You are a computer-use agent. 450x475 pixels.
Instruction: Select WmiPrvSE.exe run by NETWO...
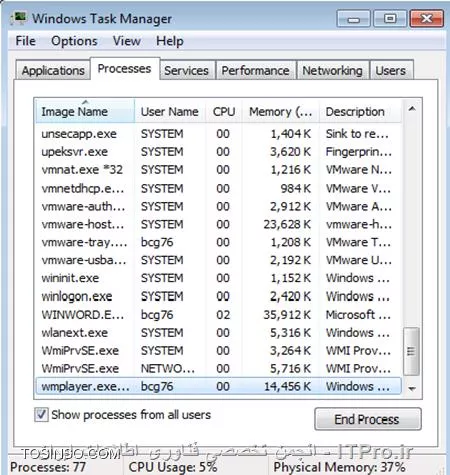[218, 369]
